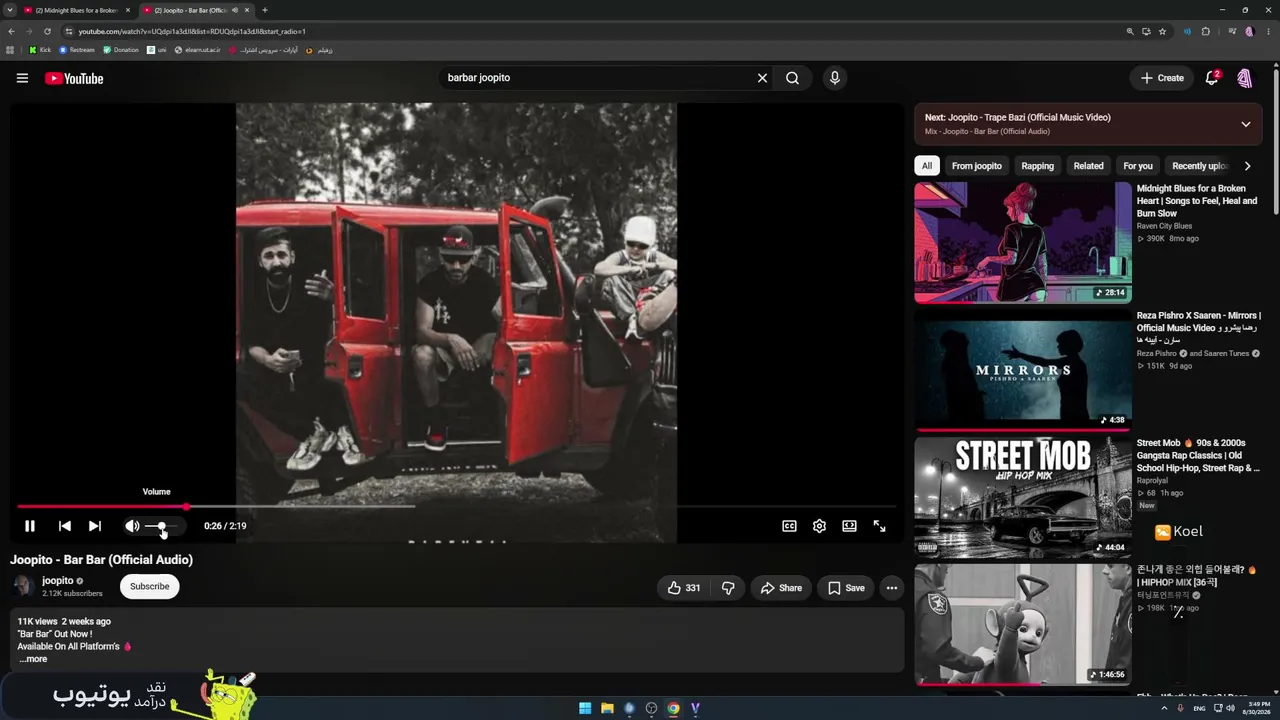The image size is (1280, 720).
Task: Switch to Midnight Blues browser tab
Action: (77, 10)
